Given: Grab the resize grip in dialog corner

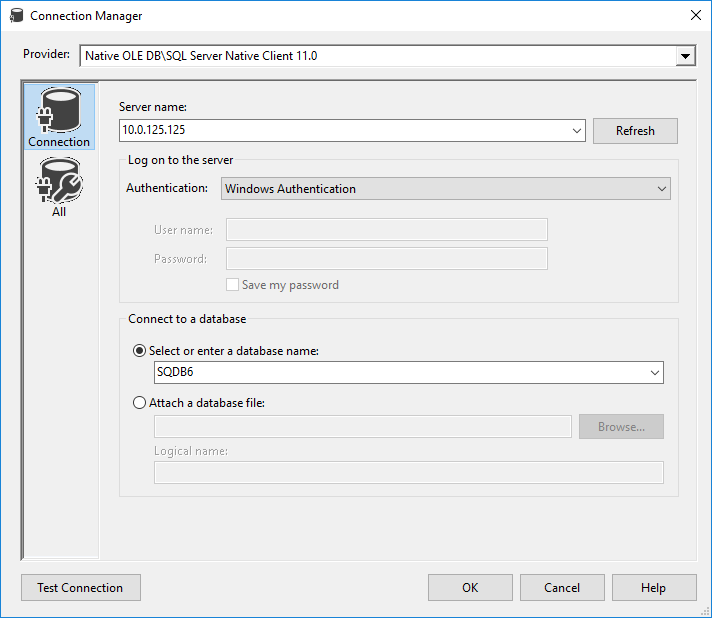Looking at the screenshot, I should point(704,611).
